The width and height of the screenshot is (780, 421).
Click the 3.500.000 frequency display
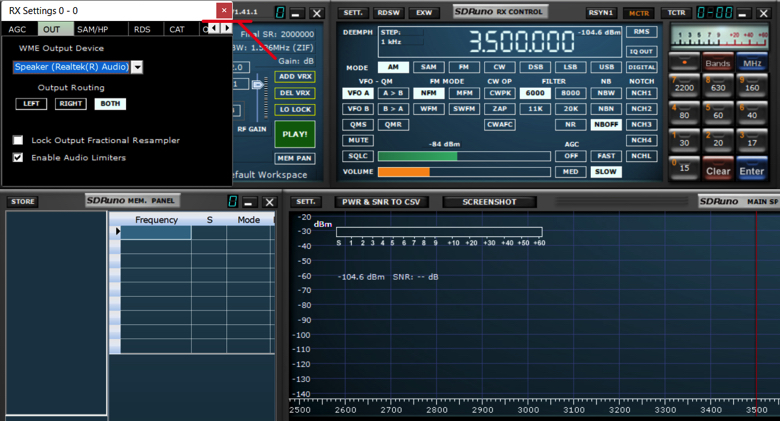[x=521, y=41]
